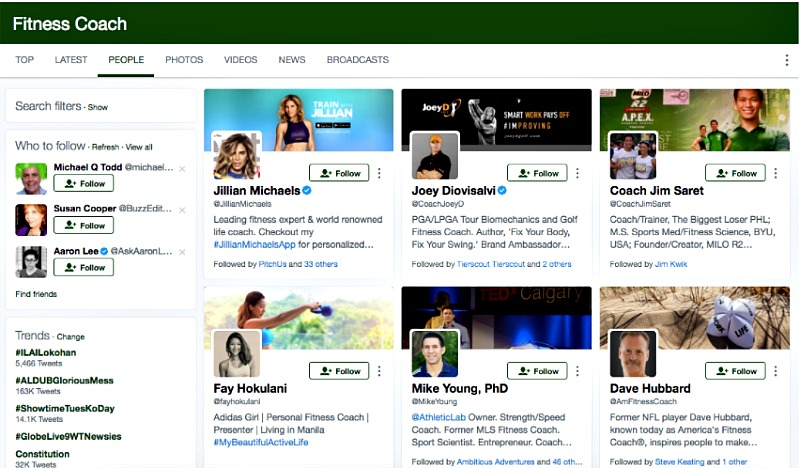Switch to the NEWS tab

click(292, 60)
